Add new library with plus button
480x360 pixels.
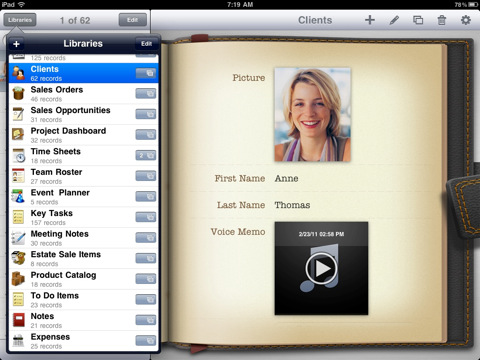[16, 44]
